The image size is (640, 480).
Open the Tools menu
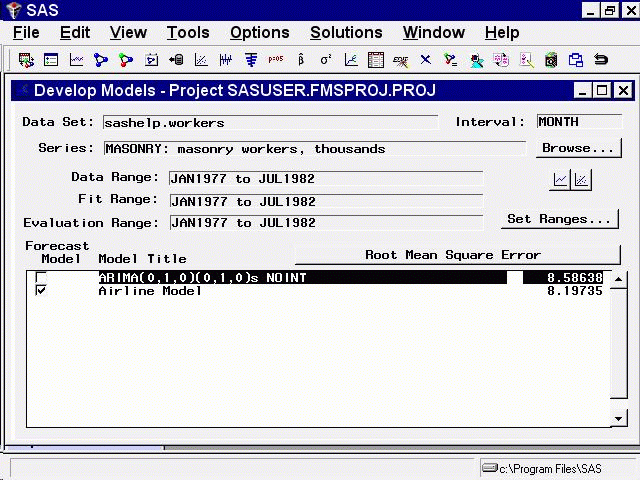pos(188,33)
